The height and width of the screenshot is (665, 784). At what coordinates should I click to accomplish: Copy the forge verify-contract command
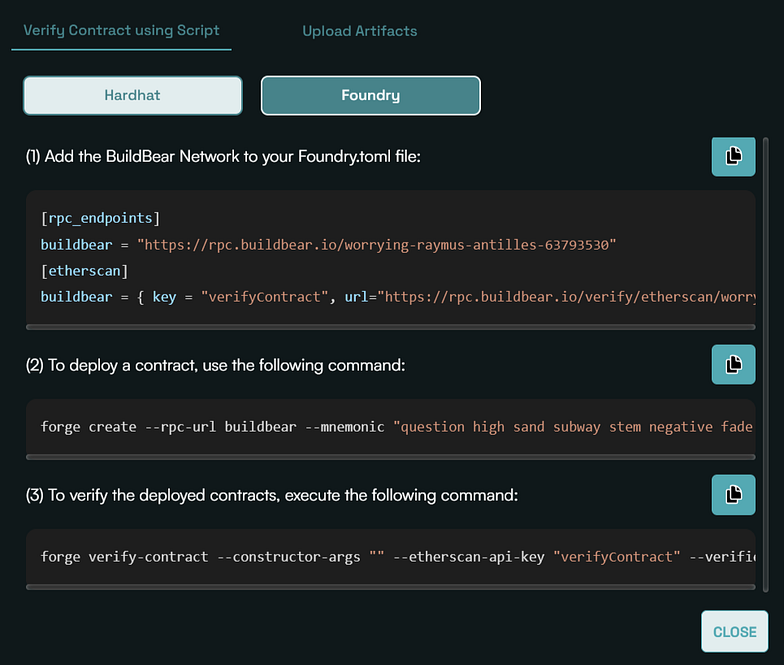pyautogui.click(x=733, y=494)
